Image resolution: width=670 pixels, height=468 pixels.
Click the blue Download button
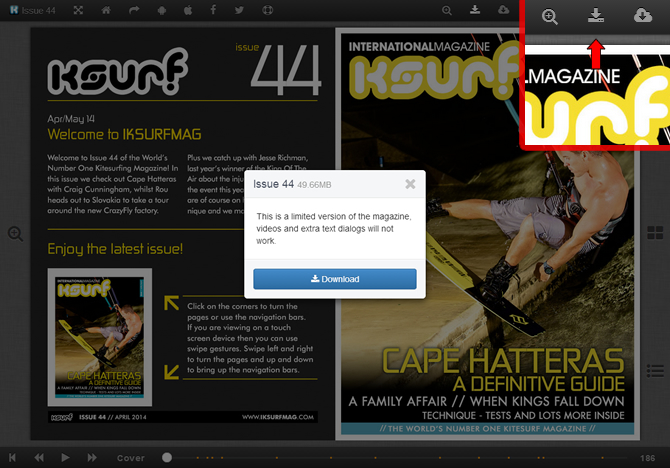[x=335, y=279]
